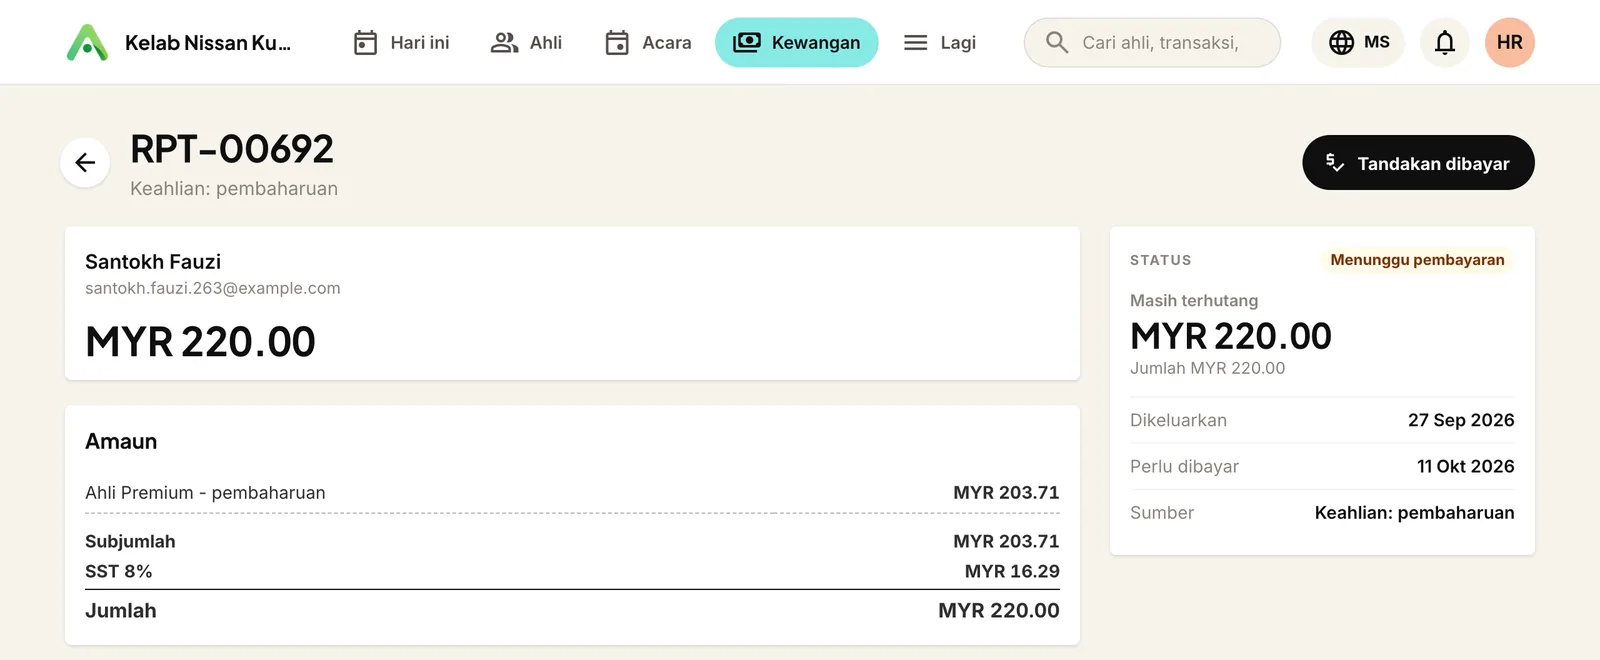
Task: Click the globe language icon
Action: tap(1342, 43)
